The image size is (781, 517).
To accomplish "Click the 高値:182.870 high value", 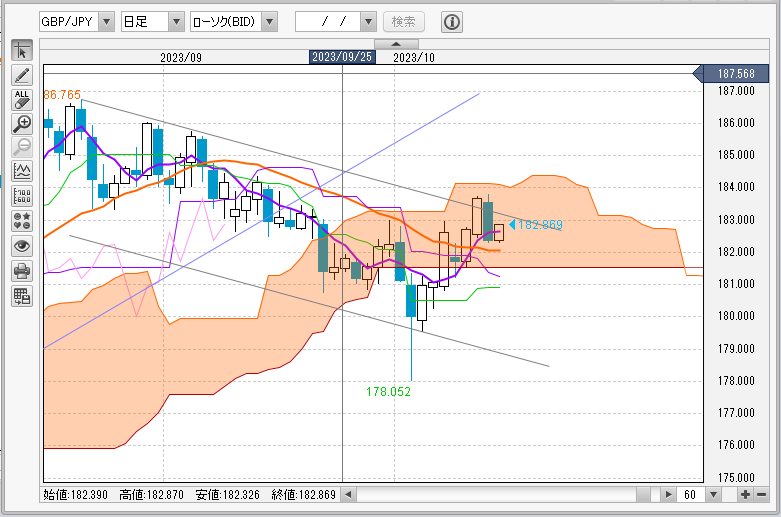I will (151, 495).
